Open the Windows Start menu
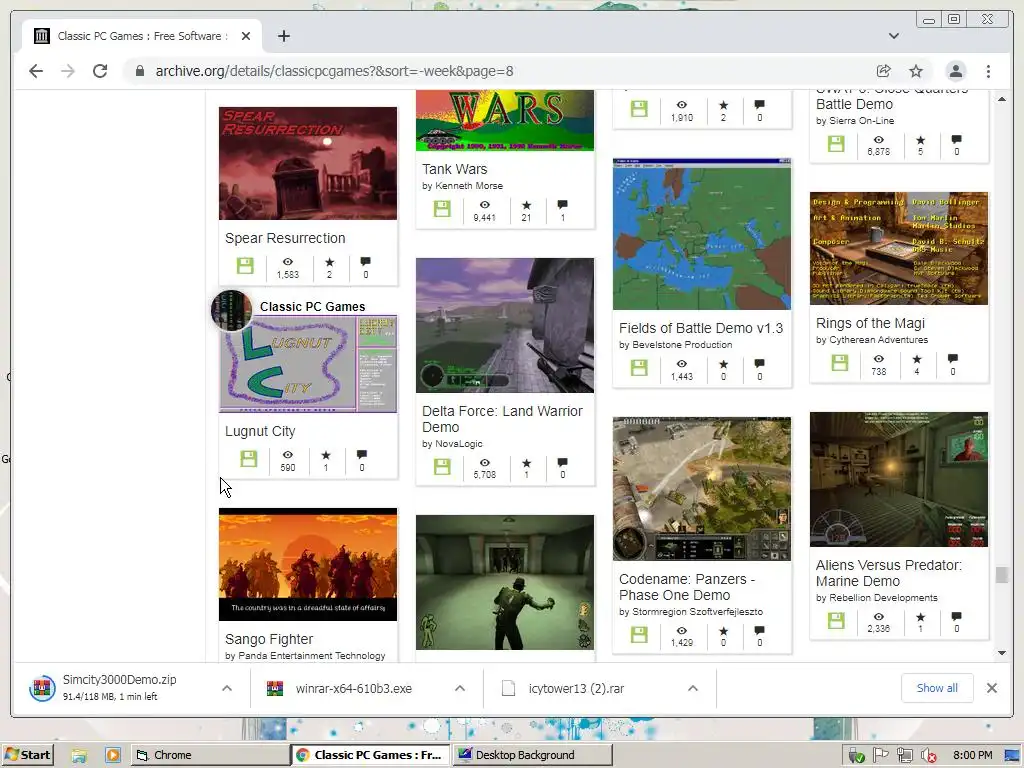 tap(27, 755)
